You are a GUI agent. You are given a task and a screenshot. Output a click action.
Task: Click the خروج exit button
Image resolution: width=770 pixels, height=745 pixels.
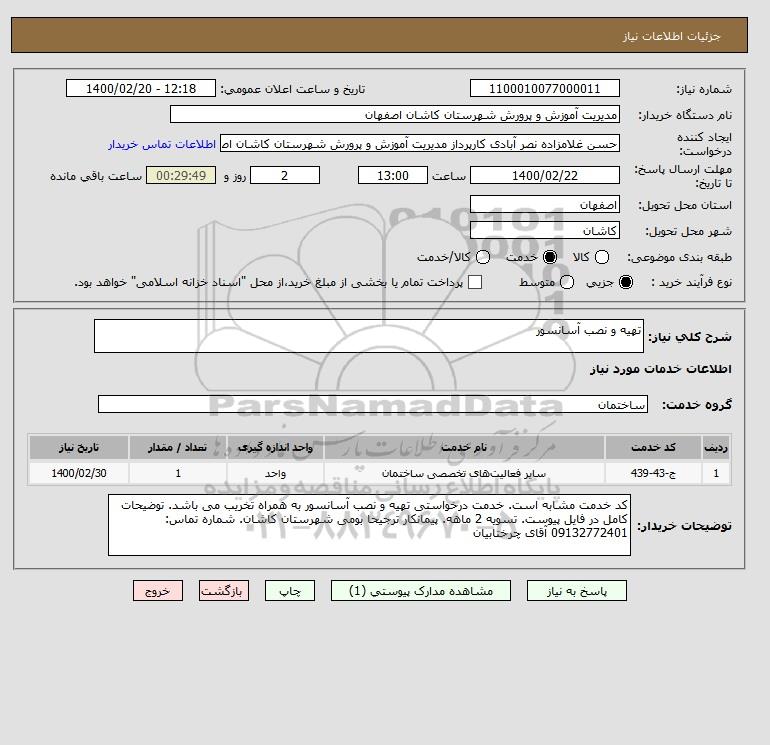tap(158, 591)
